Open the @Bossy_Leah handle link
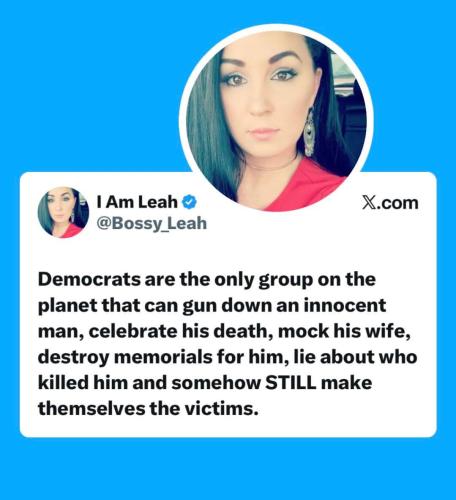This screenshot has width=456, height=500. (152, 223)
